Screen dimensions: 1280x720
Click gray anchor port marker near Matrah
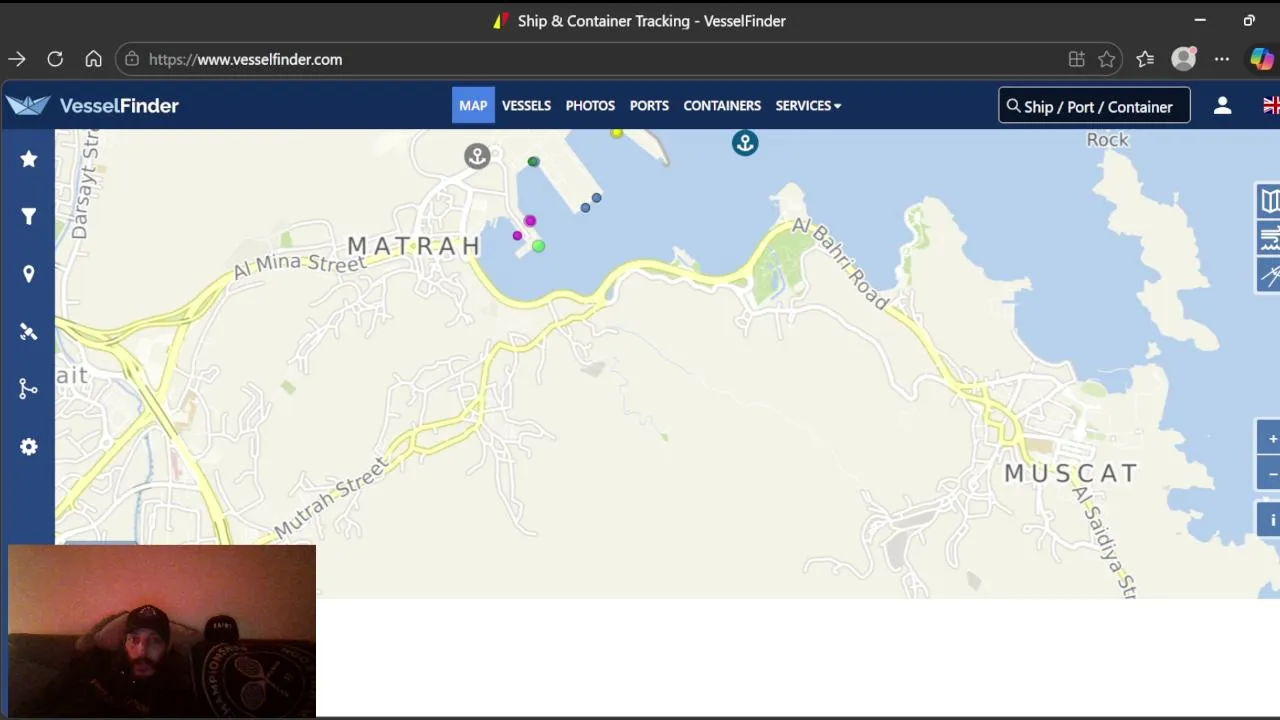click(477, 156)
